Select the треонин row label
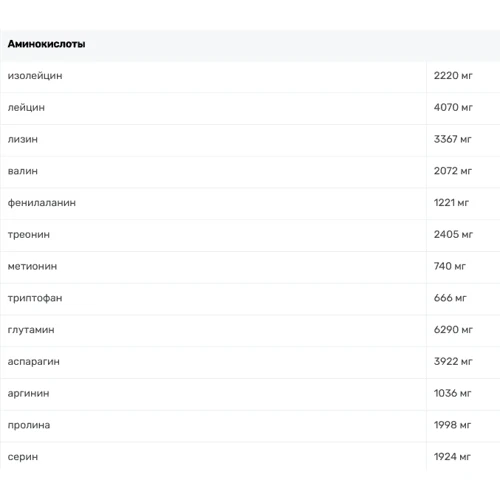This screenshot has height=500, width=500. coord(29,235)
